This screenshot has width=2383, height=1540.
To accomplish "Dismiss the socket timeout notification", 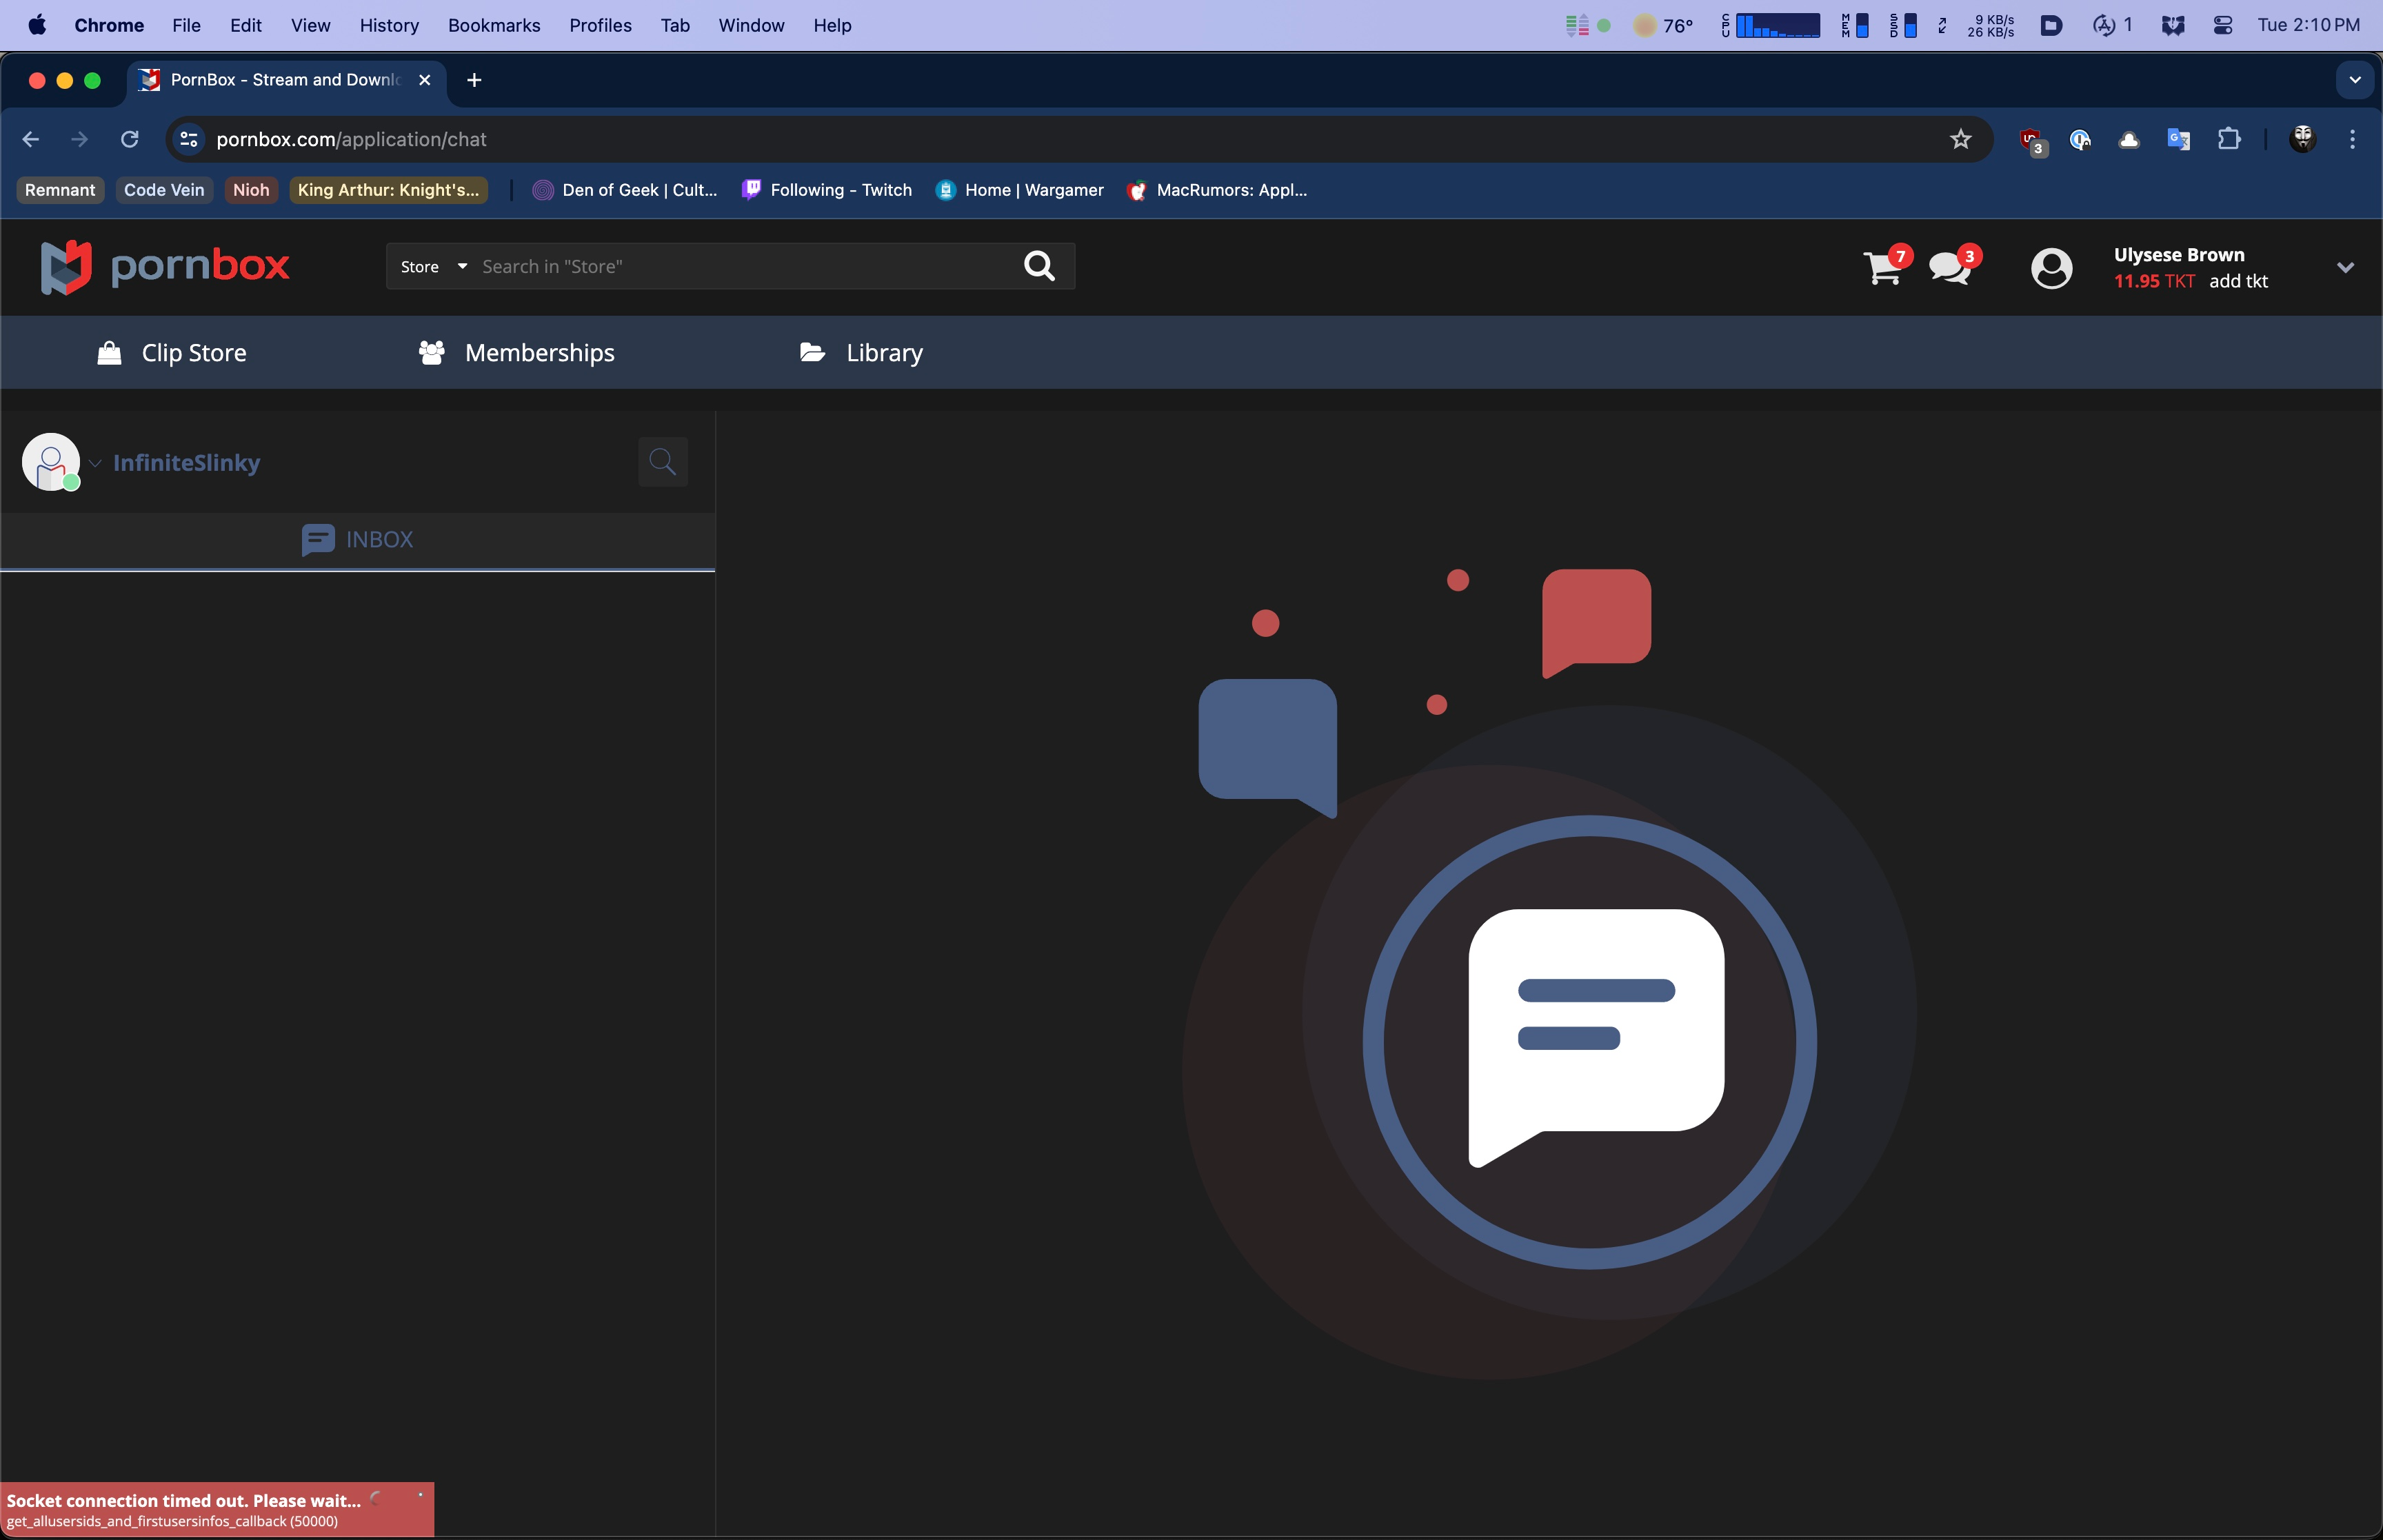I will coord(420,1495).
